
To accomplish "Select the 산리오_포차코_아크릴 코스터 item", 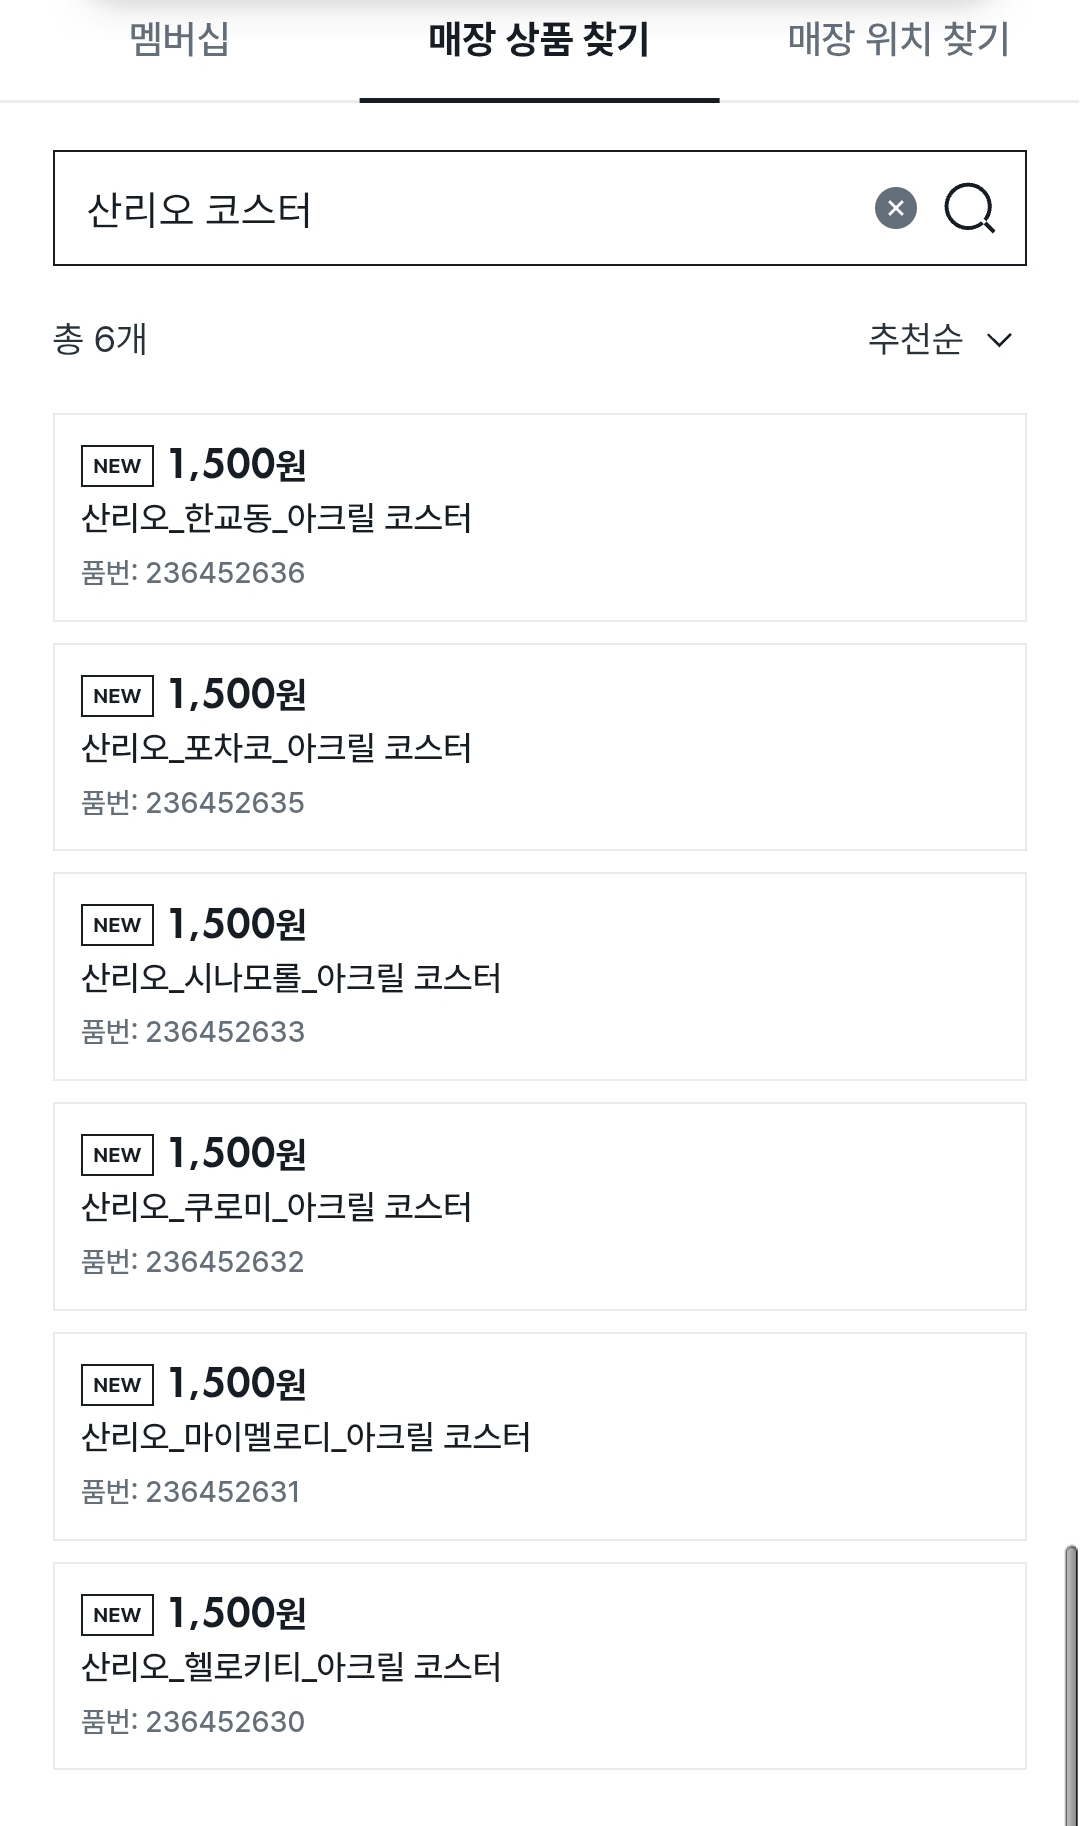I will tap(276, 748).
